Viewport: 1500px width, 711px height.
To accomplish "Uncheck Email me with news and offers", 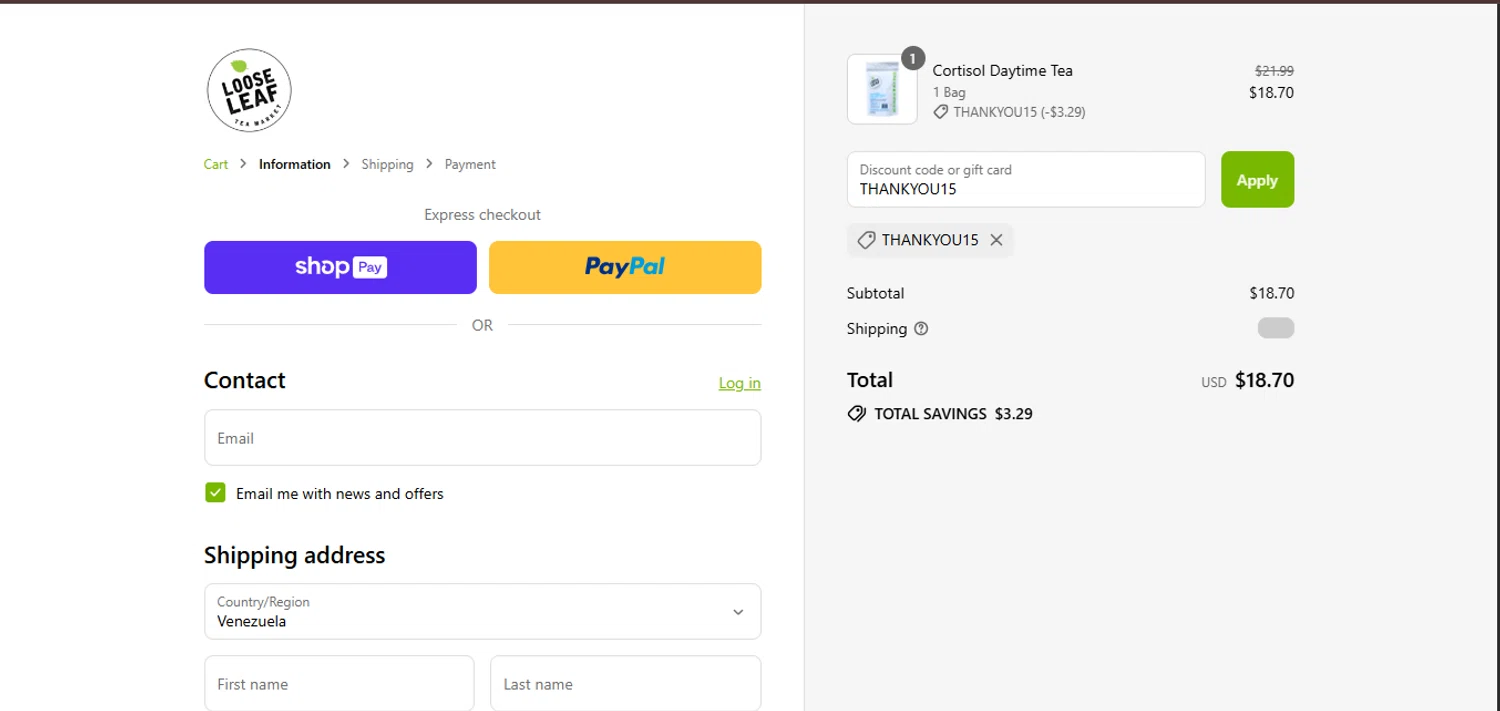I will (215, 492).
